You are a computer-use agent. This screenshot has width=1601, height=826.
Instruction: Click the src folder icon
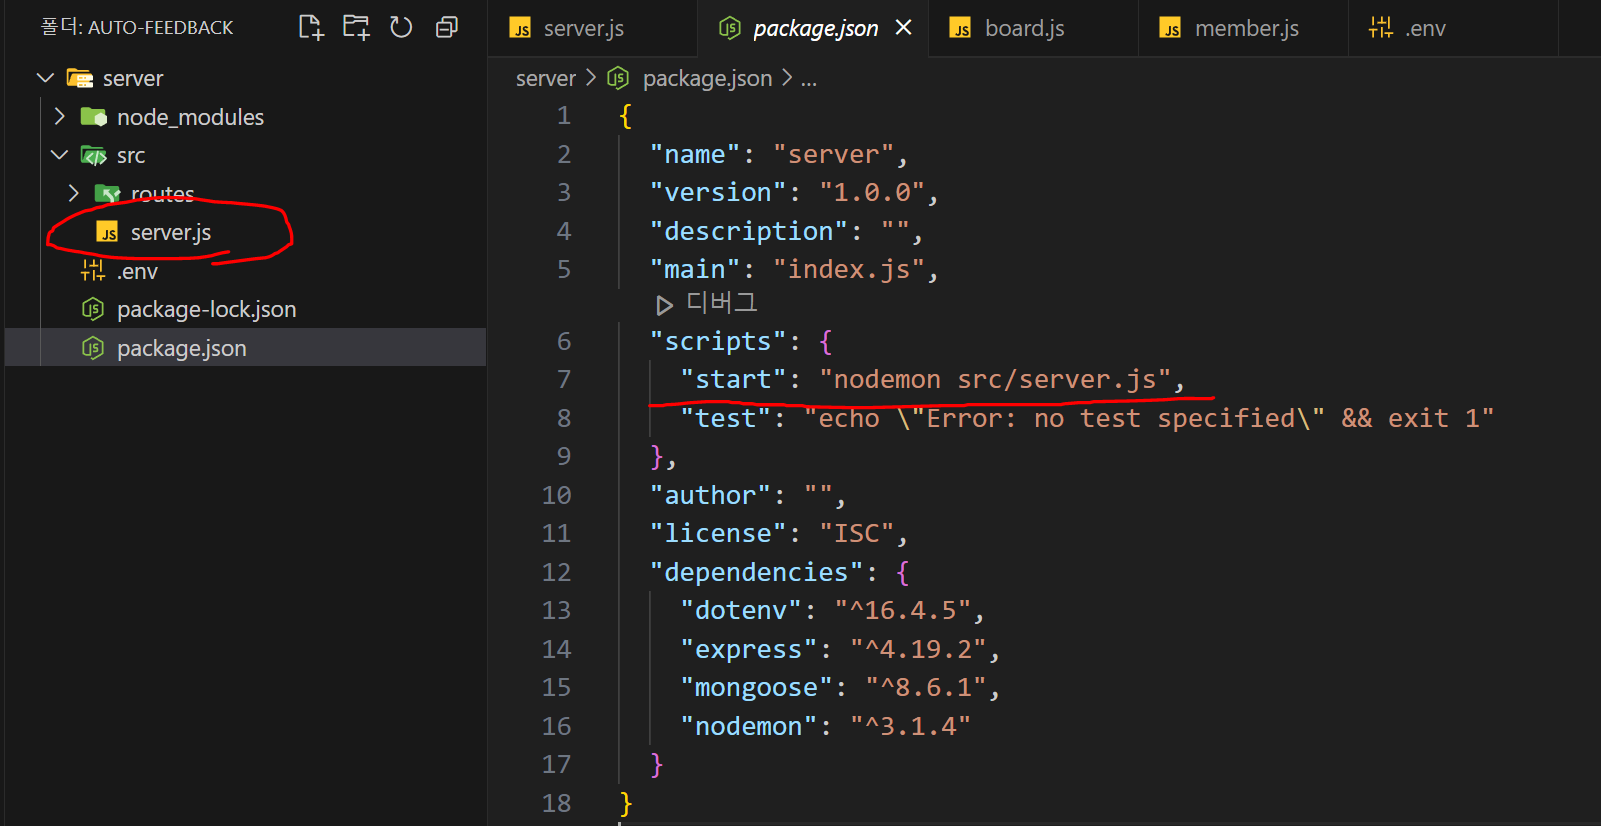tap(94, 155)
